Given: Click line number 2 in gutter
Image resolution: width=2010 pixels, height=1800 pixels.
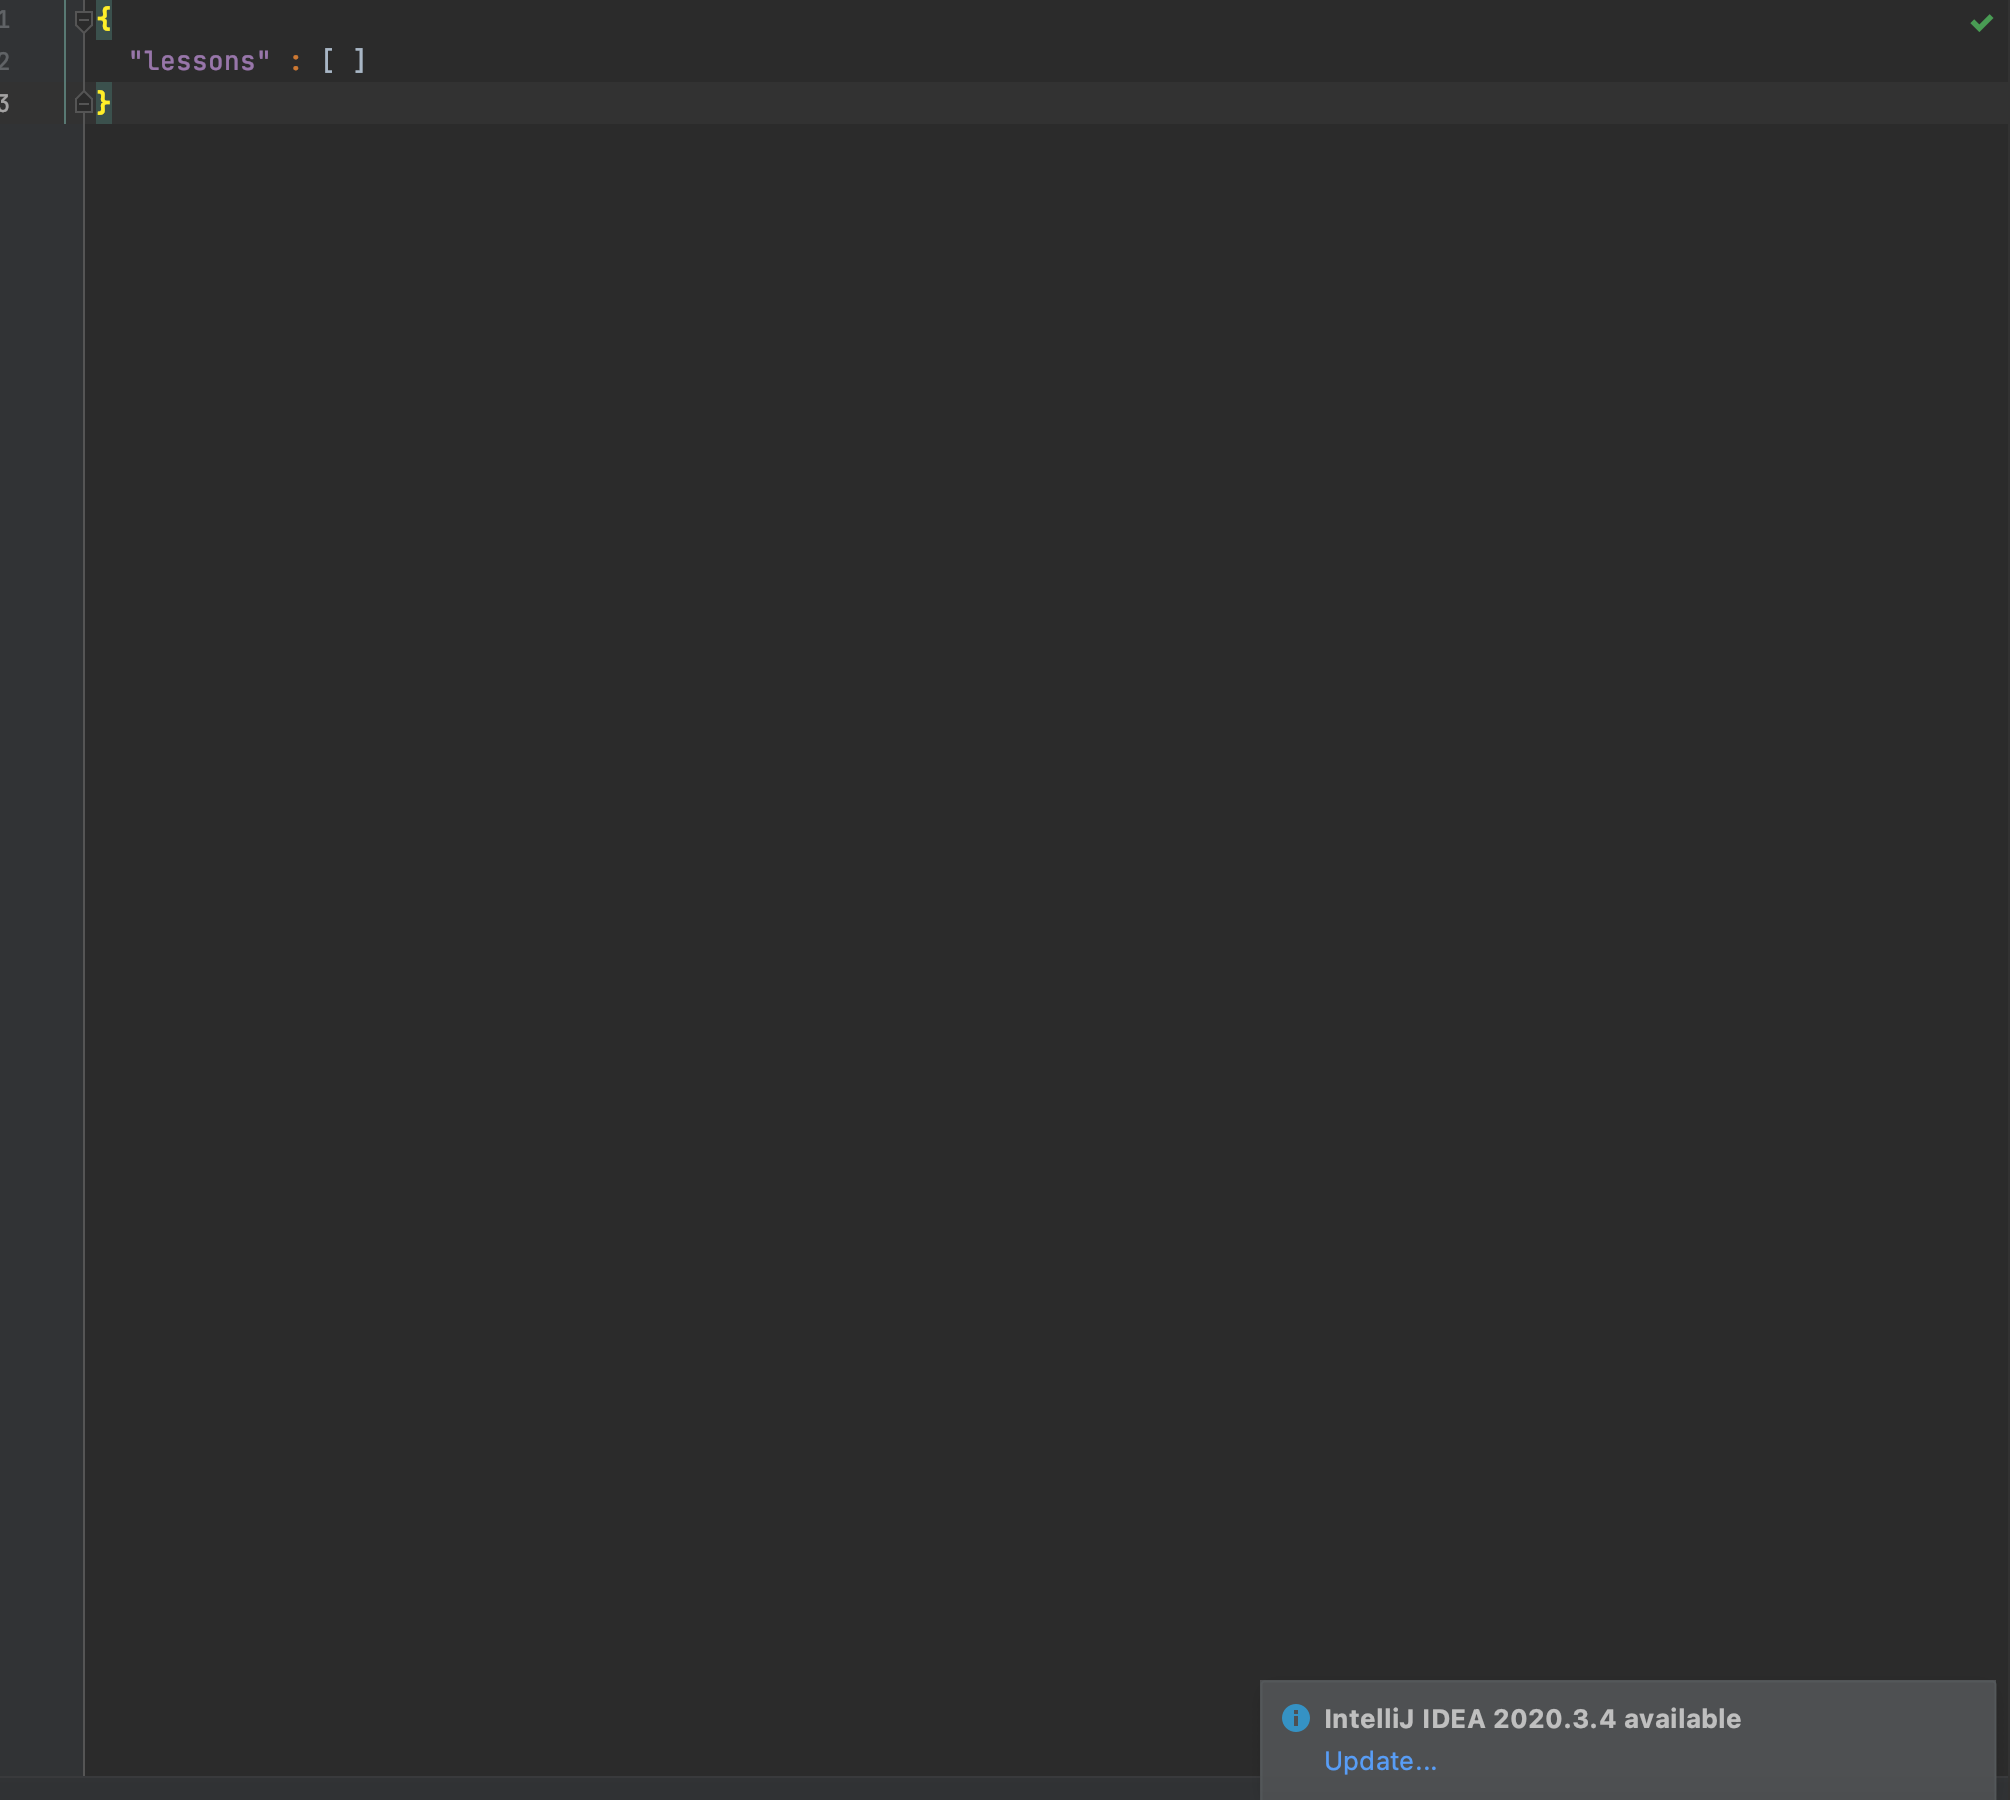Looking at the screenshot, I should pos(5,61).
